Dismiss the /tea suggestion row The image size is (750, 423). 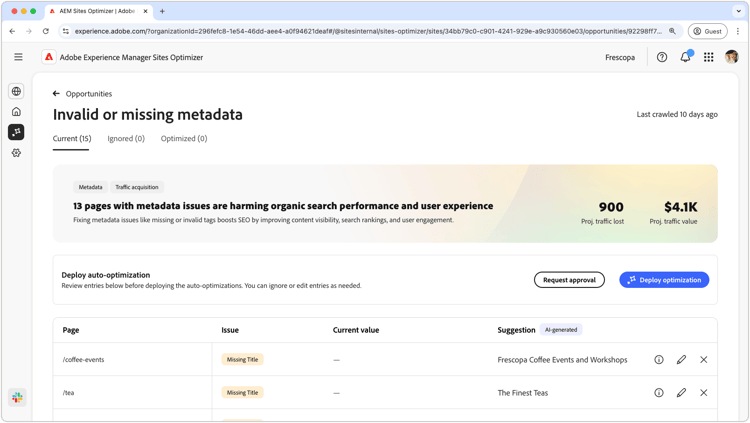click(x=704, y=393)
